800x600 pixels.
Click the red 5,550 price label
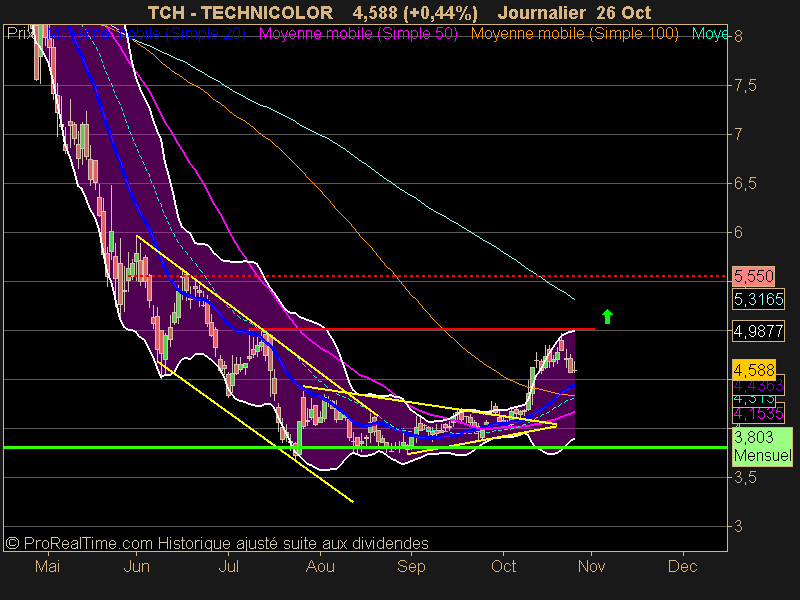click(754, 276)
